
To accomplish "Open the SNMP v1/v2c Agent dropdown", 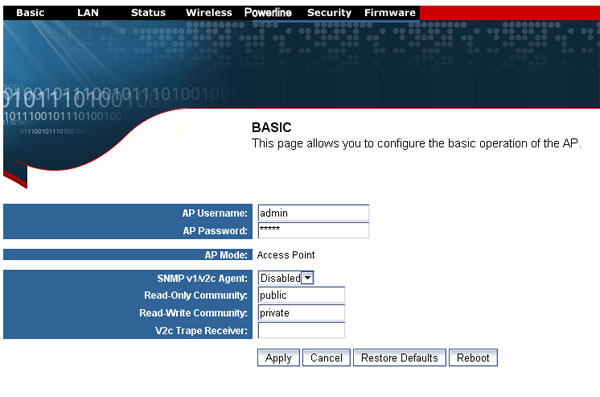I will [x=286, y=278].
